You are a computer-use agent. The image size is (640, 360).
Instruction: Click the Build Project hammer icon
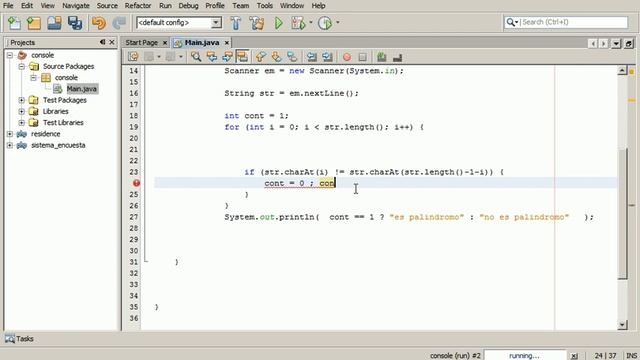click(236, 23)
